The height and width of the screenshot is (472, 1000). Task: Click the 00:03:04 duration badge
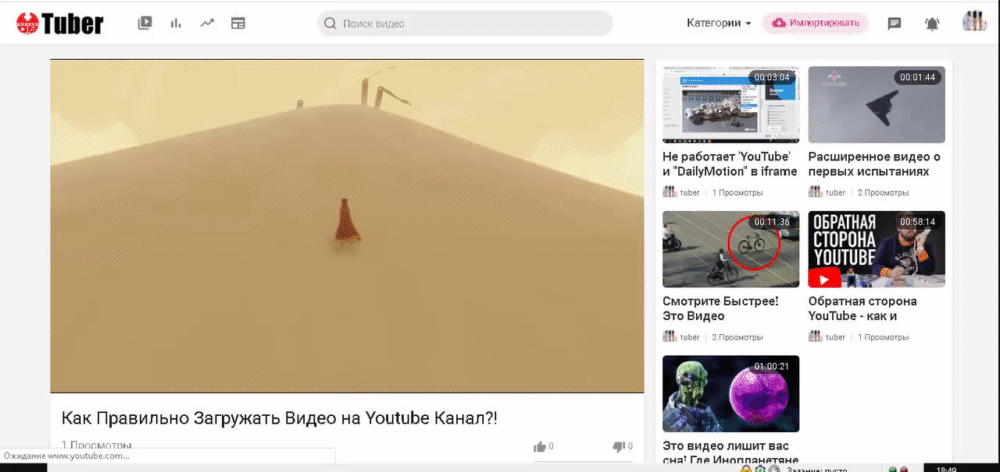(x=772, y=77)
